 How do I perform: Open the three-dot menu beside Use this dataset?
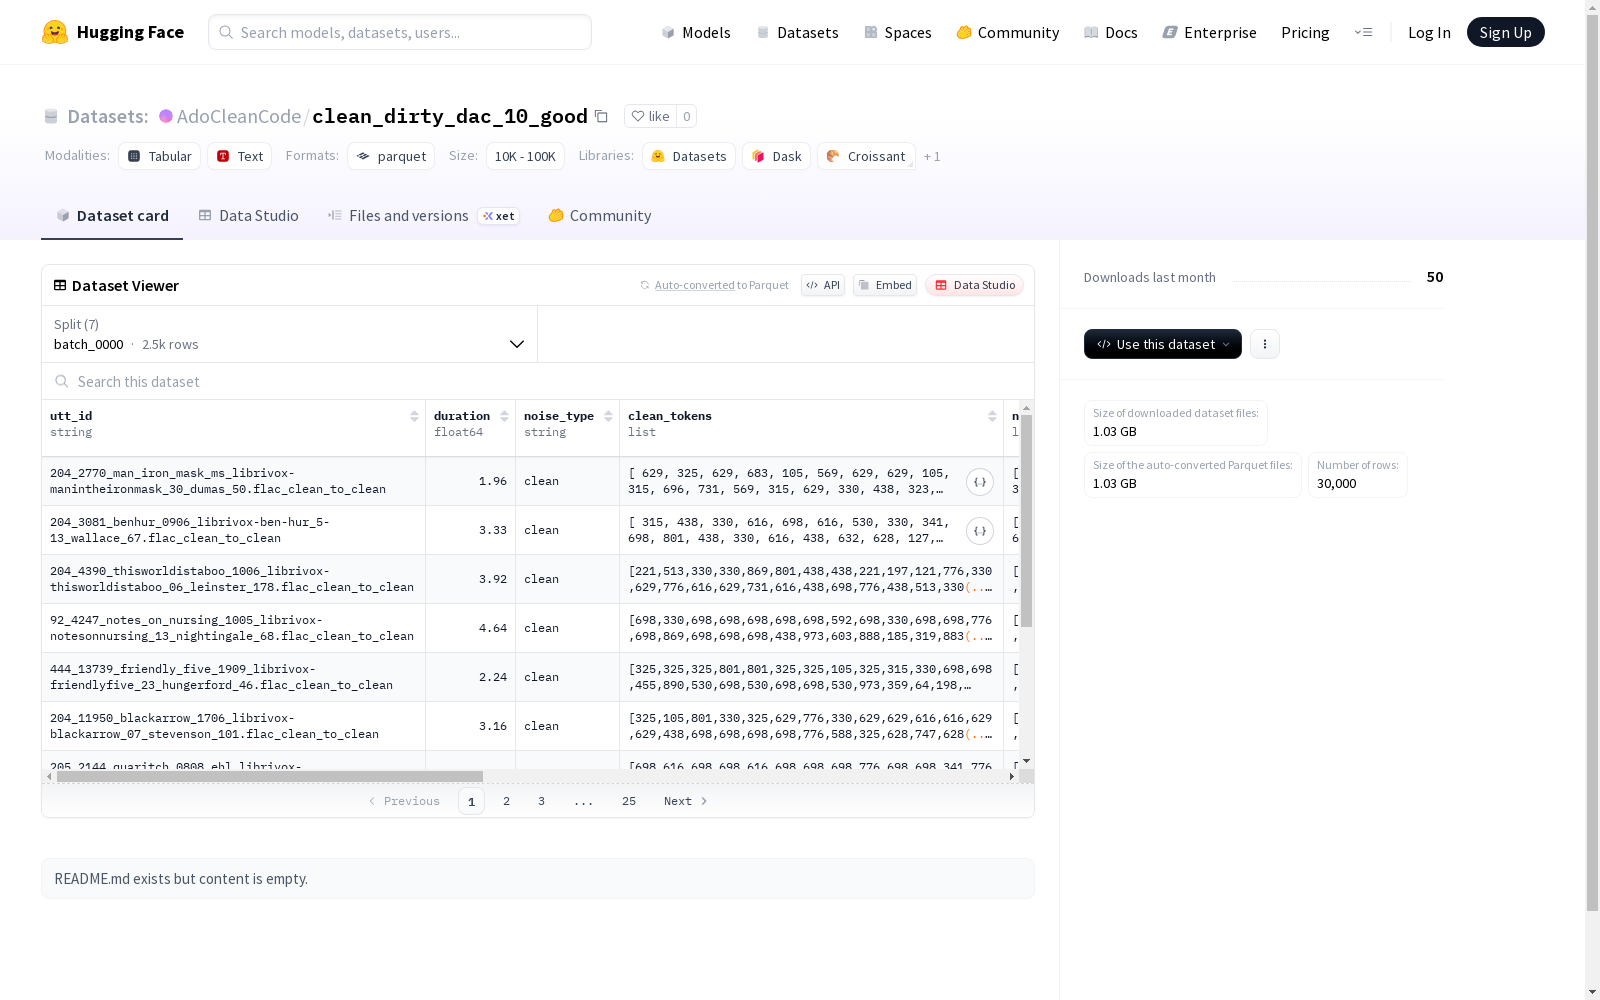point(1265,344)
